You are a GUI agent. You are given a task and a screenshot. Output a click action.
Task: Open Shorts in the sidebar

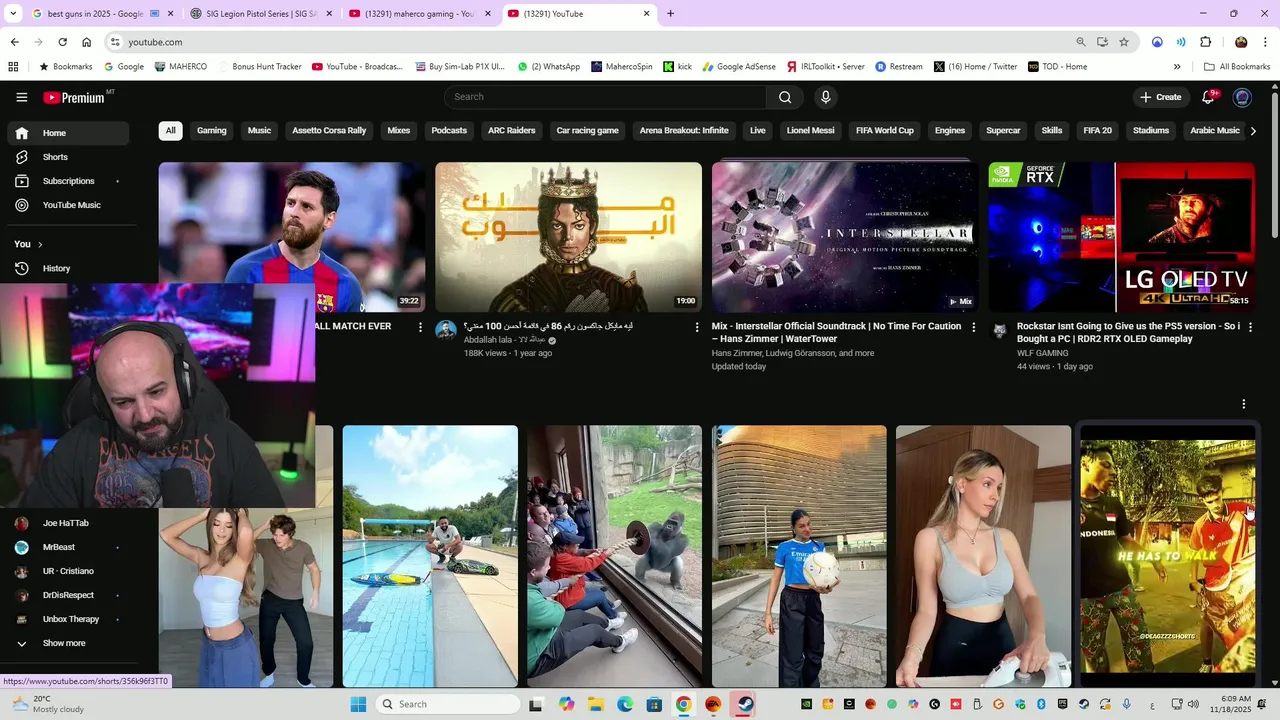pyautogui.click(x=68, y=157)
